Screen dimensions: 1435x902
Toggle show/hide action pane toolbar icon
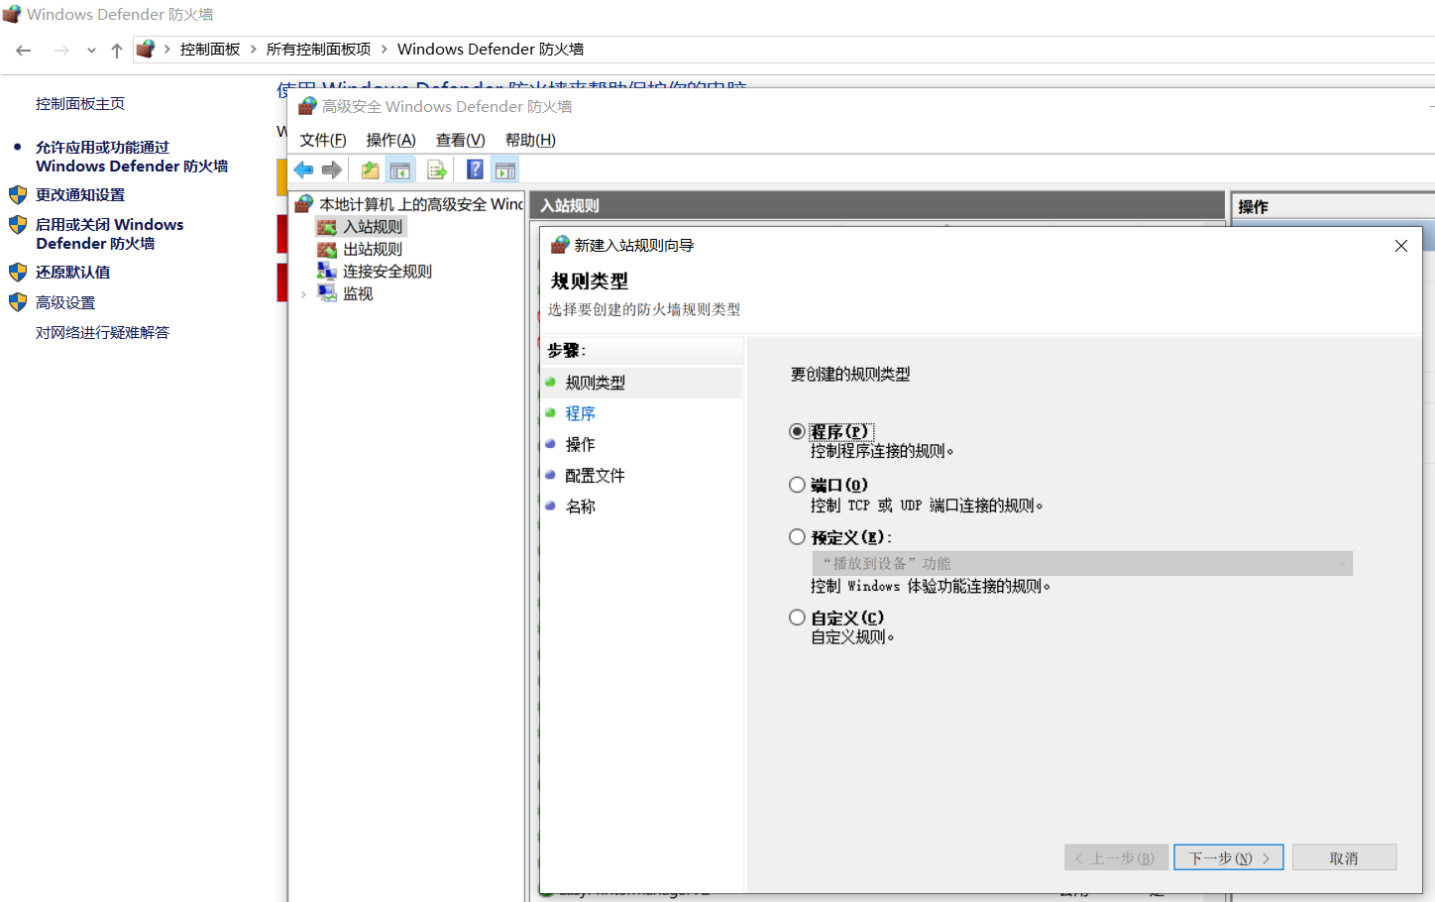pos(506,170)
